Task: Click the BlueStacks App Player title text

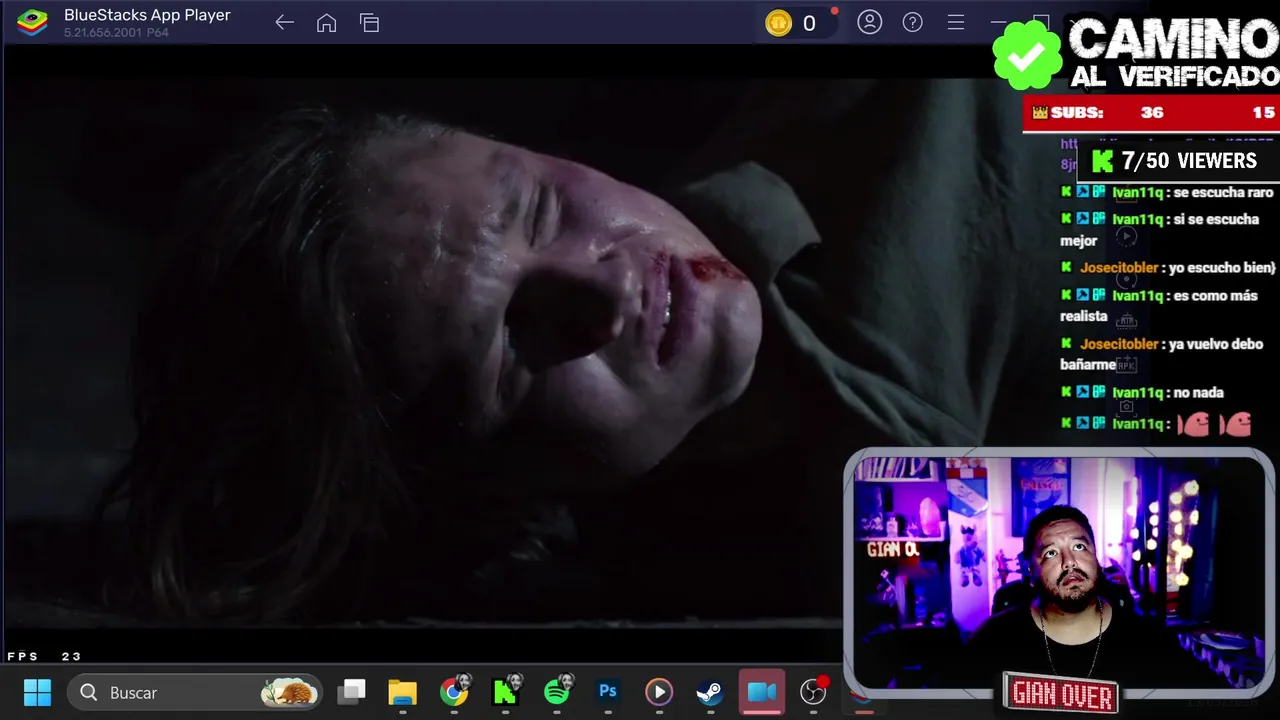Action: pyautogui.click(x=147, y=15)
